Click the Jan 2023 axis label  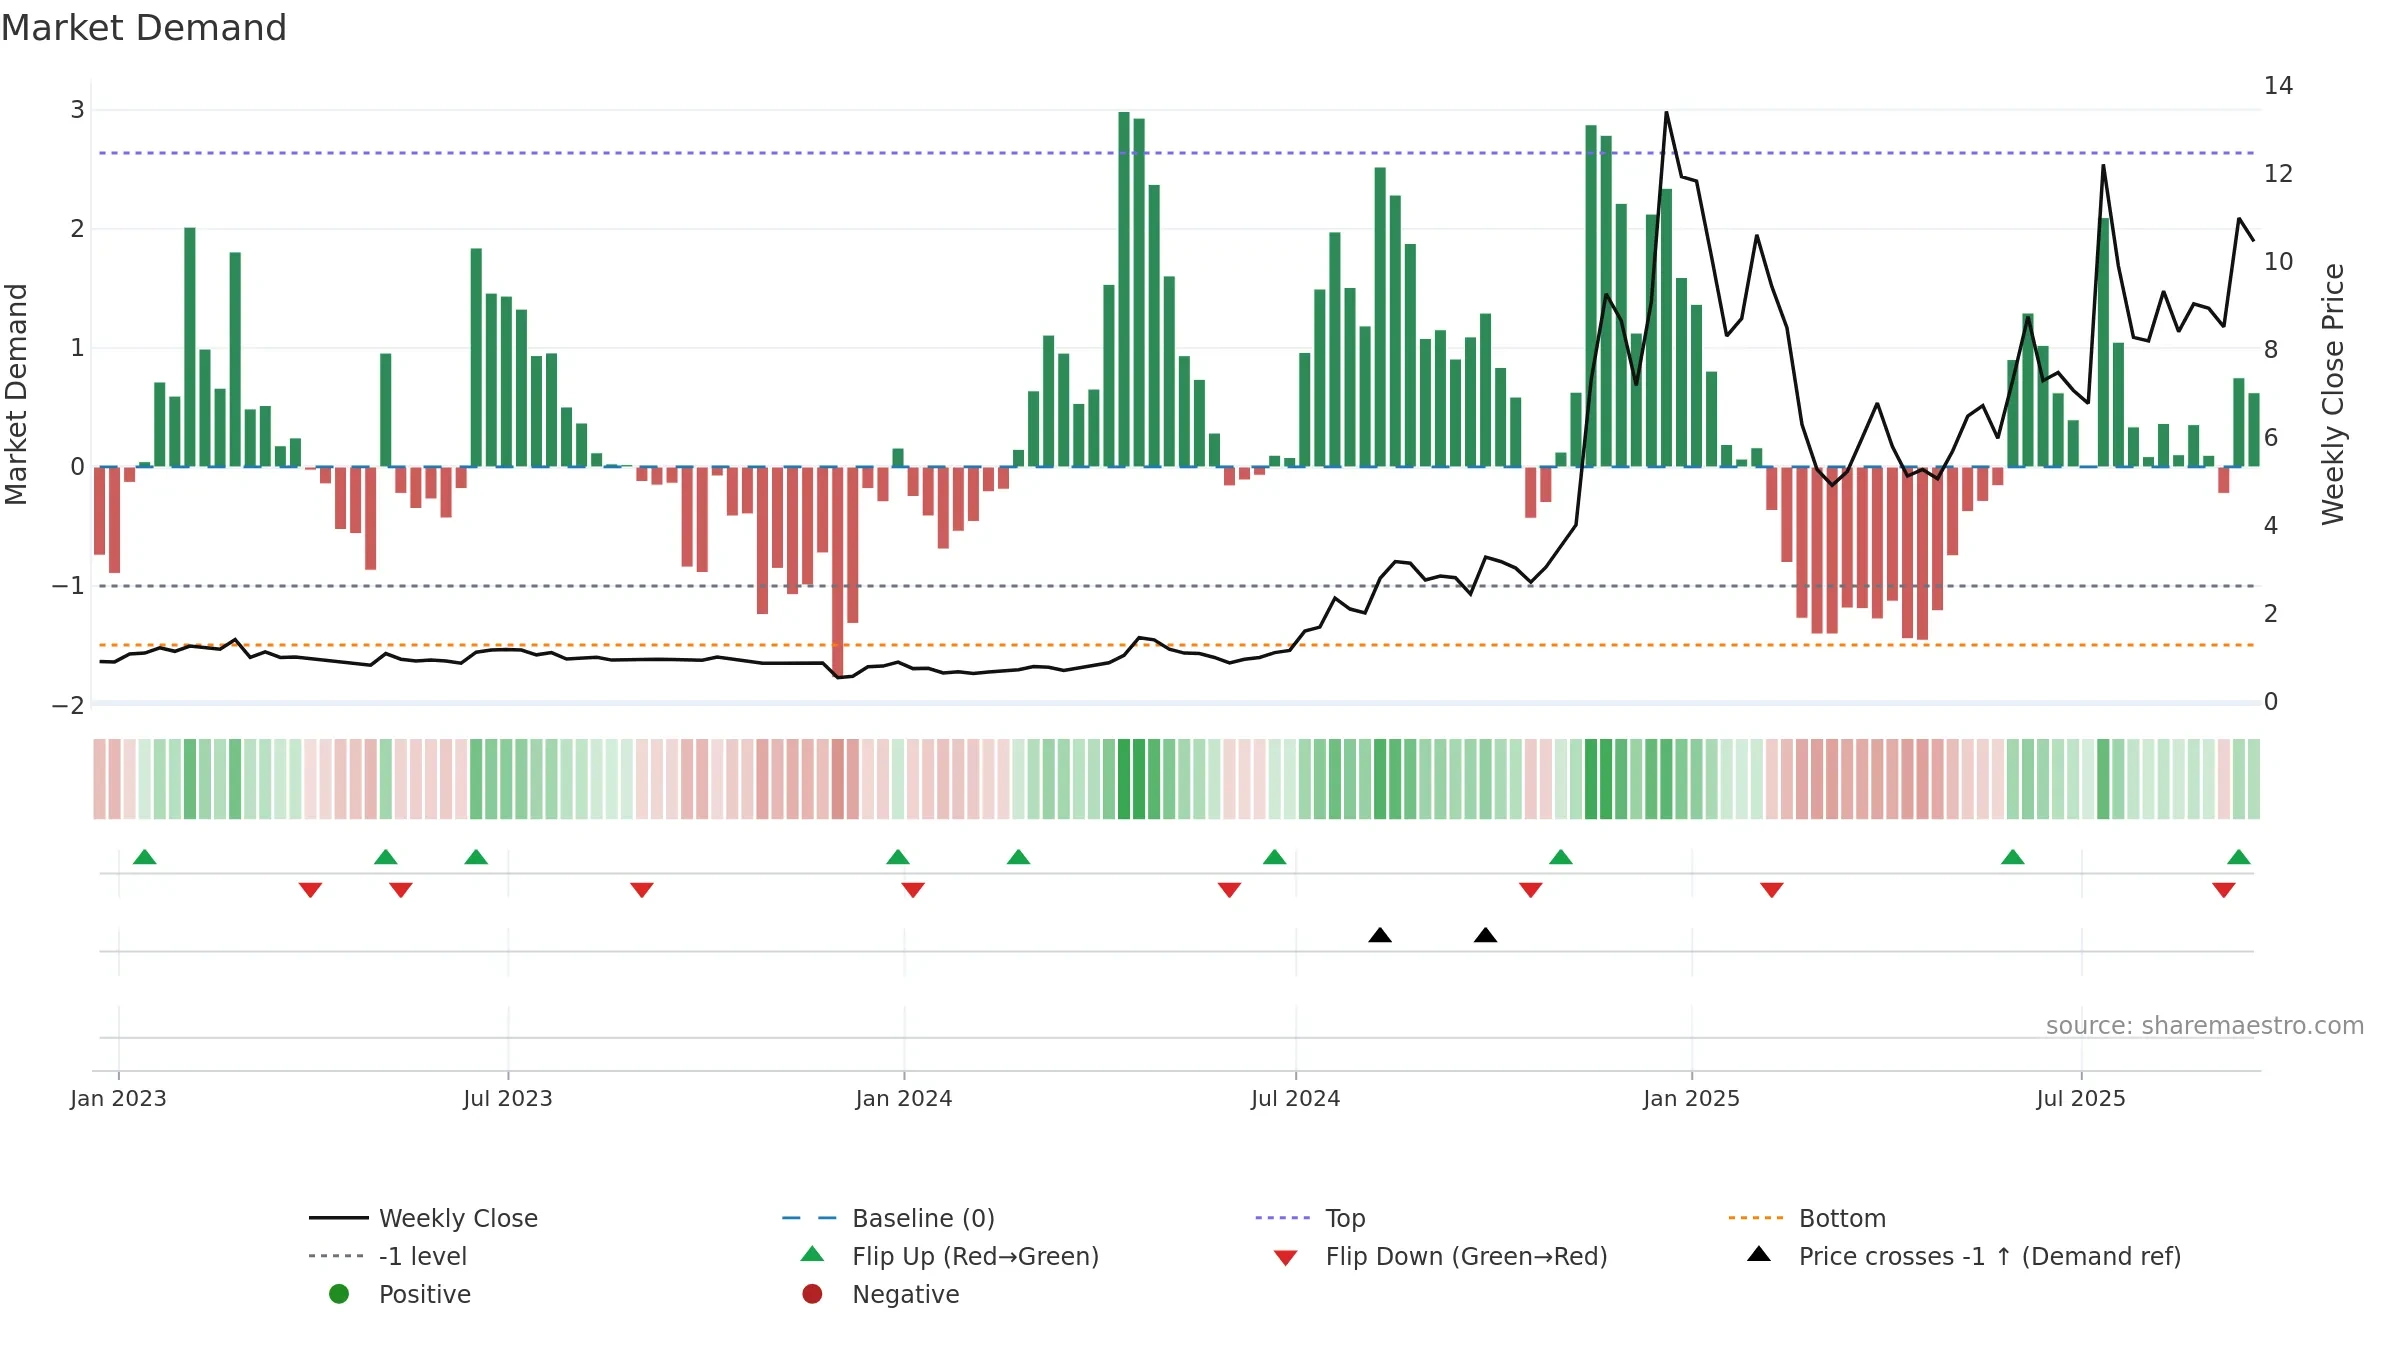(118, 1098)
